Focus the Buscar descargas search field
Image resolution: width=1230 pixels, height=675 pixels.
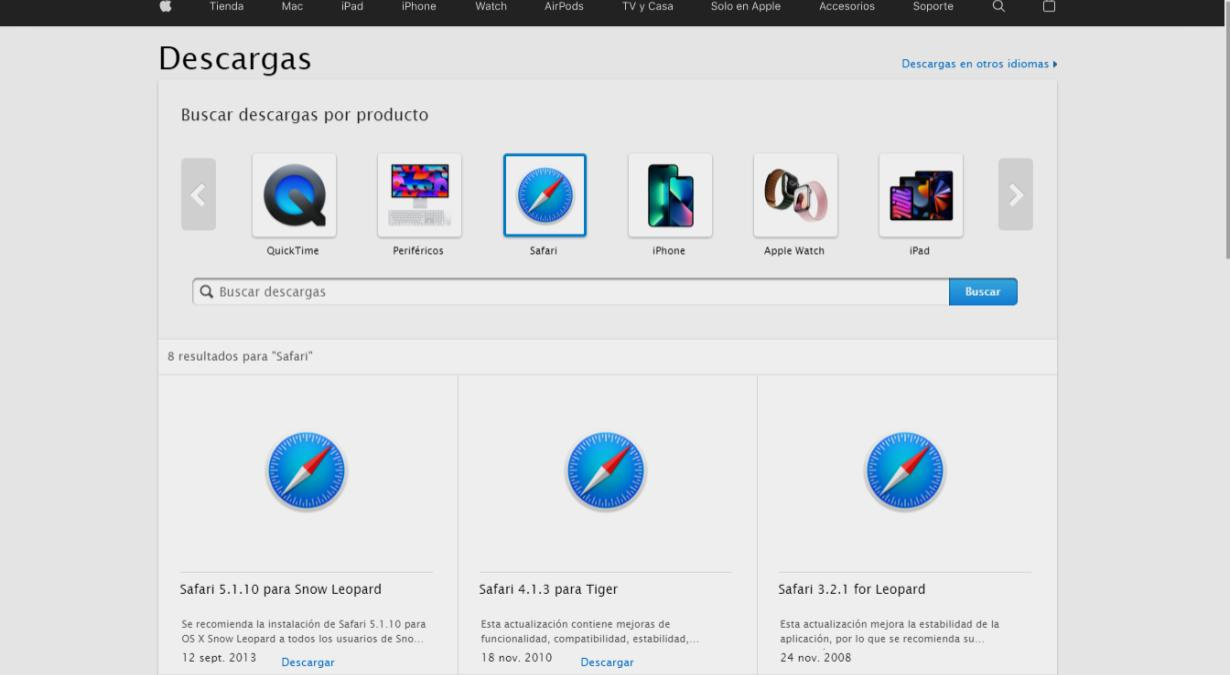pyautogui.click(x=571, y=292)
